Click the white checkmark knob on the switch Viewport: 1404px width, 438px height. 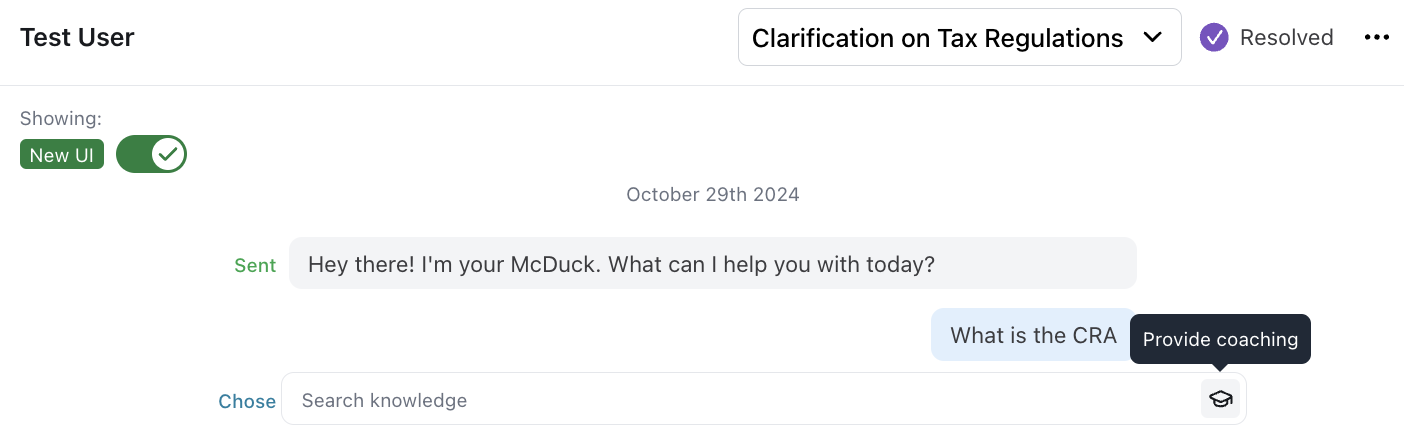pos(169,155)
